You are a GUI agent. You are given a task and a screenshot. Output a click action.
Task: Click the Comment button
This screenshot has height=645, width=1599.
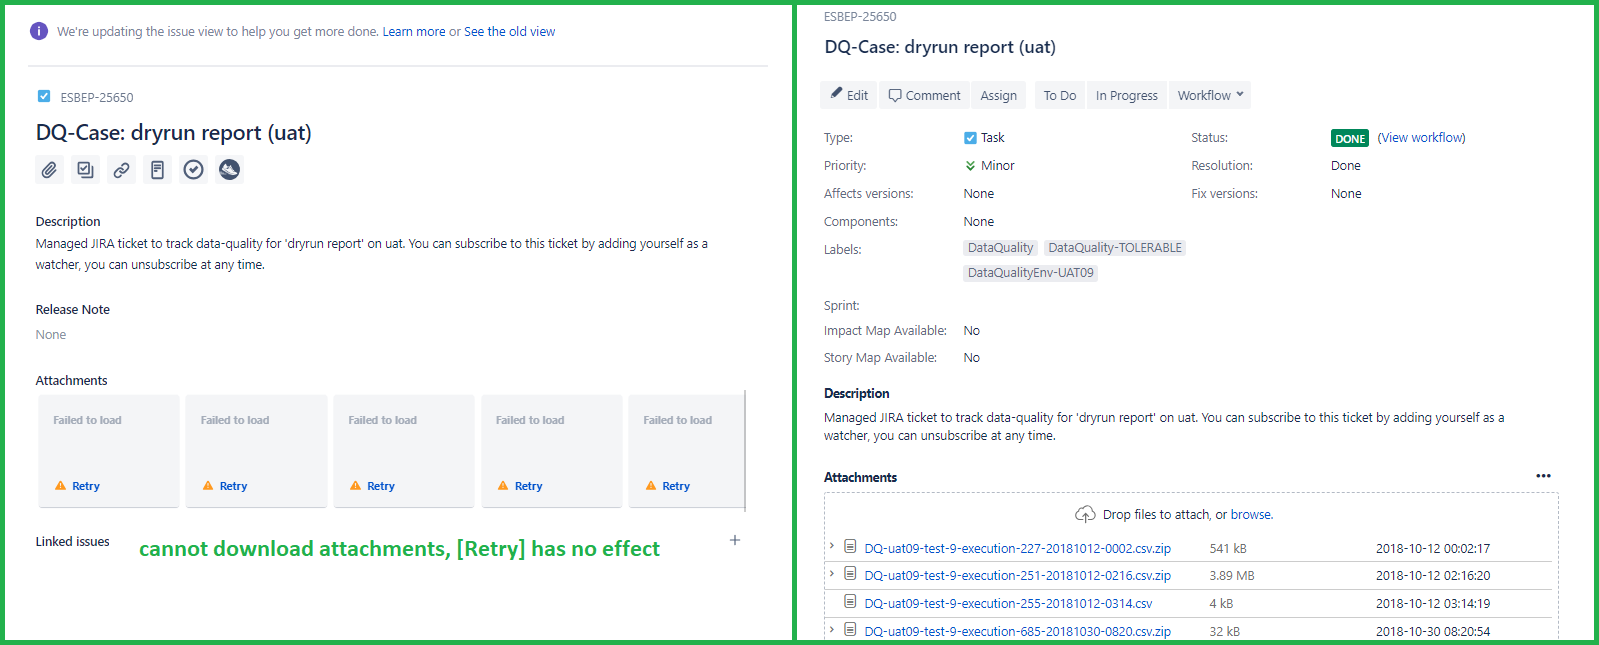pos(925,95)
